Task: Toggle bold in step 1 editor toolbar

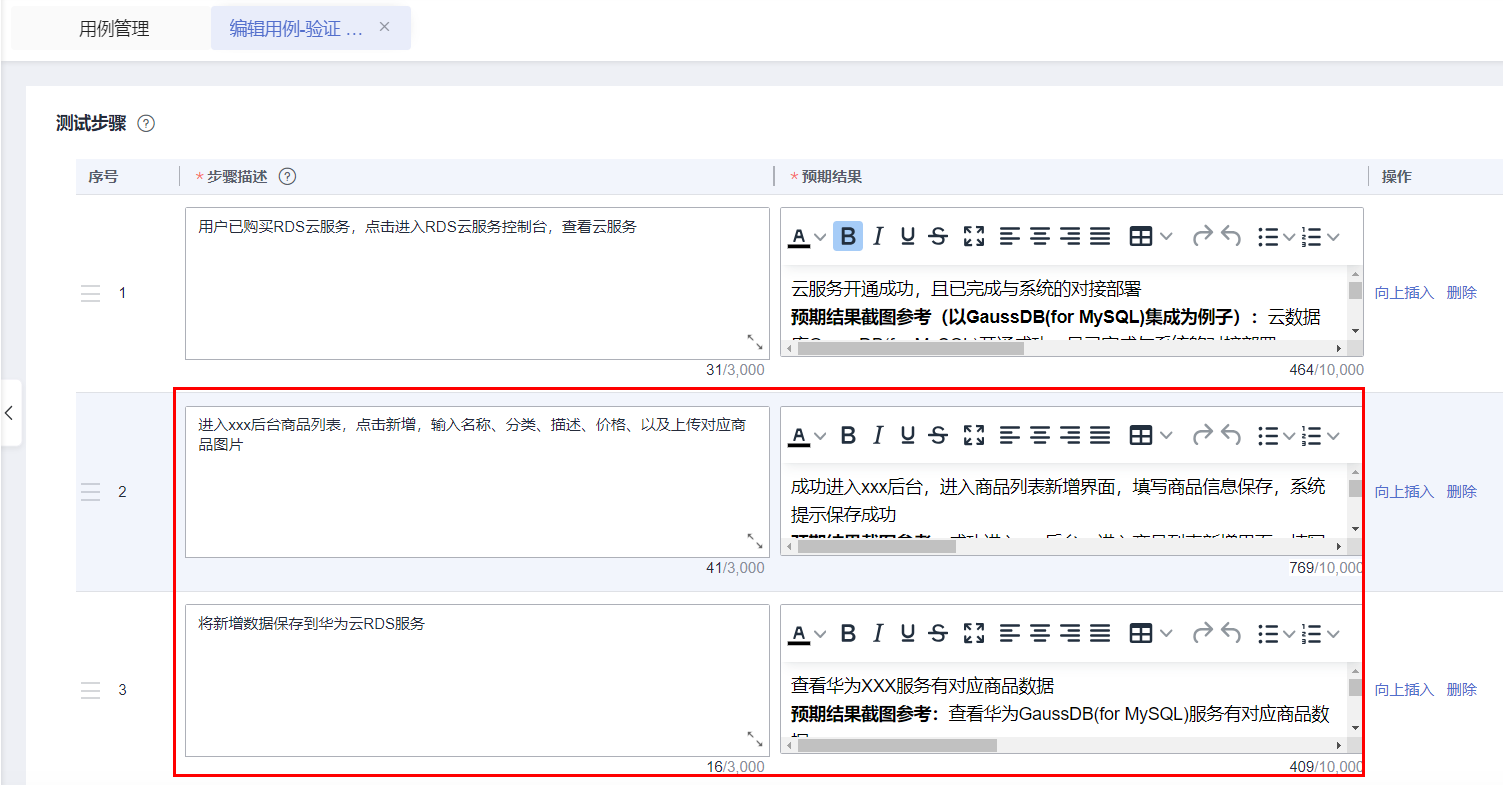Action: 848,237
